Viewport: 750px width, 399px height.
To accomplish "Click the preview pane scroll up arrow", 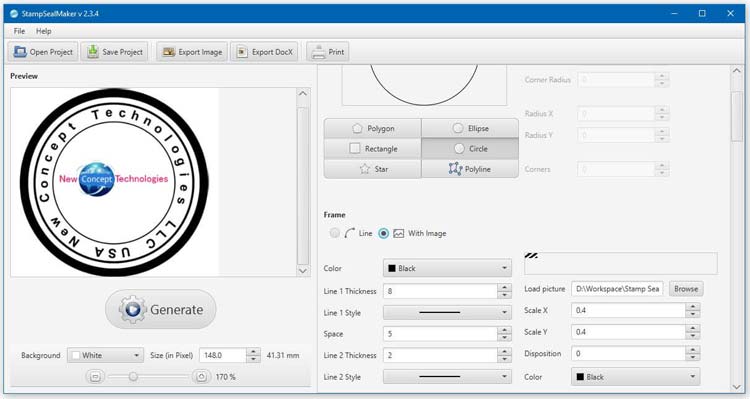I will 303,93.
